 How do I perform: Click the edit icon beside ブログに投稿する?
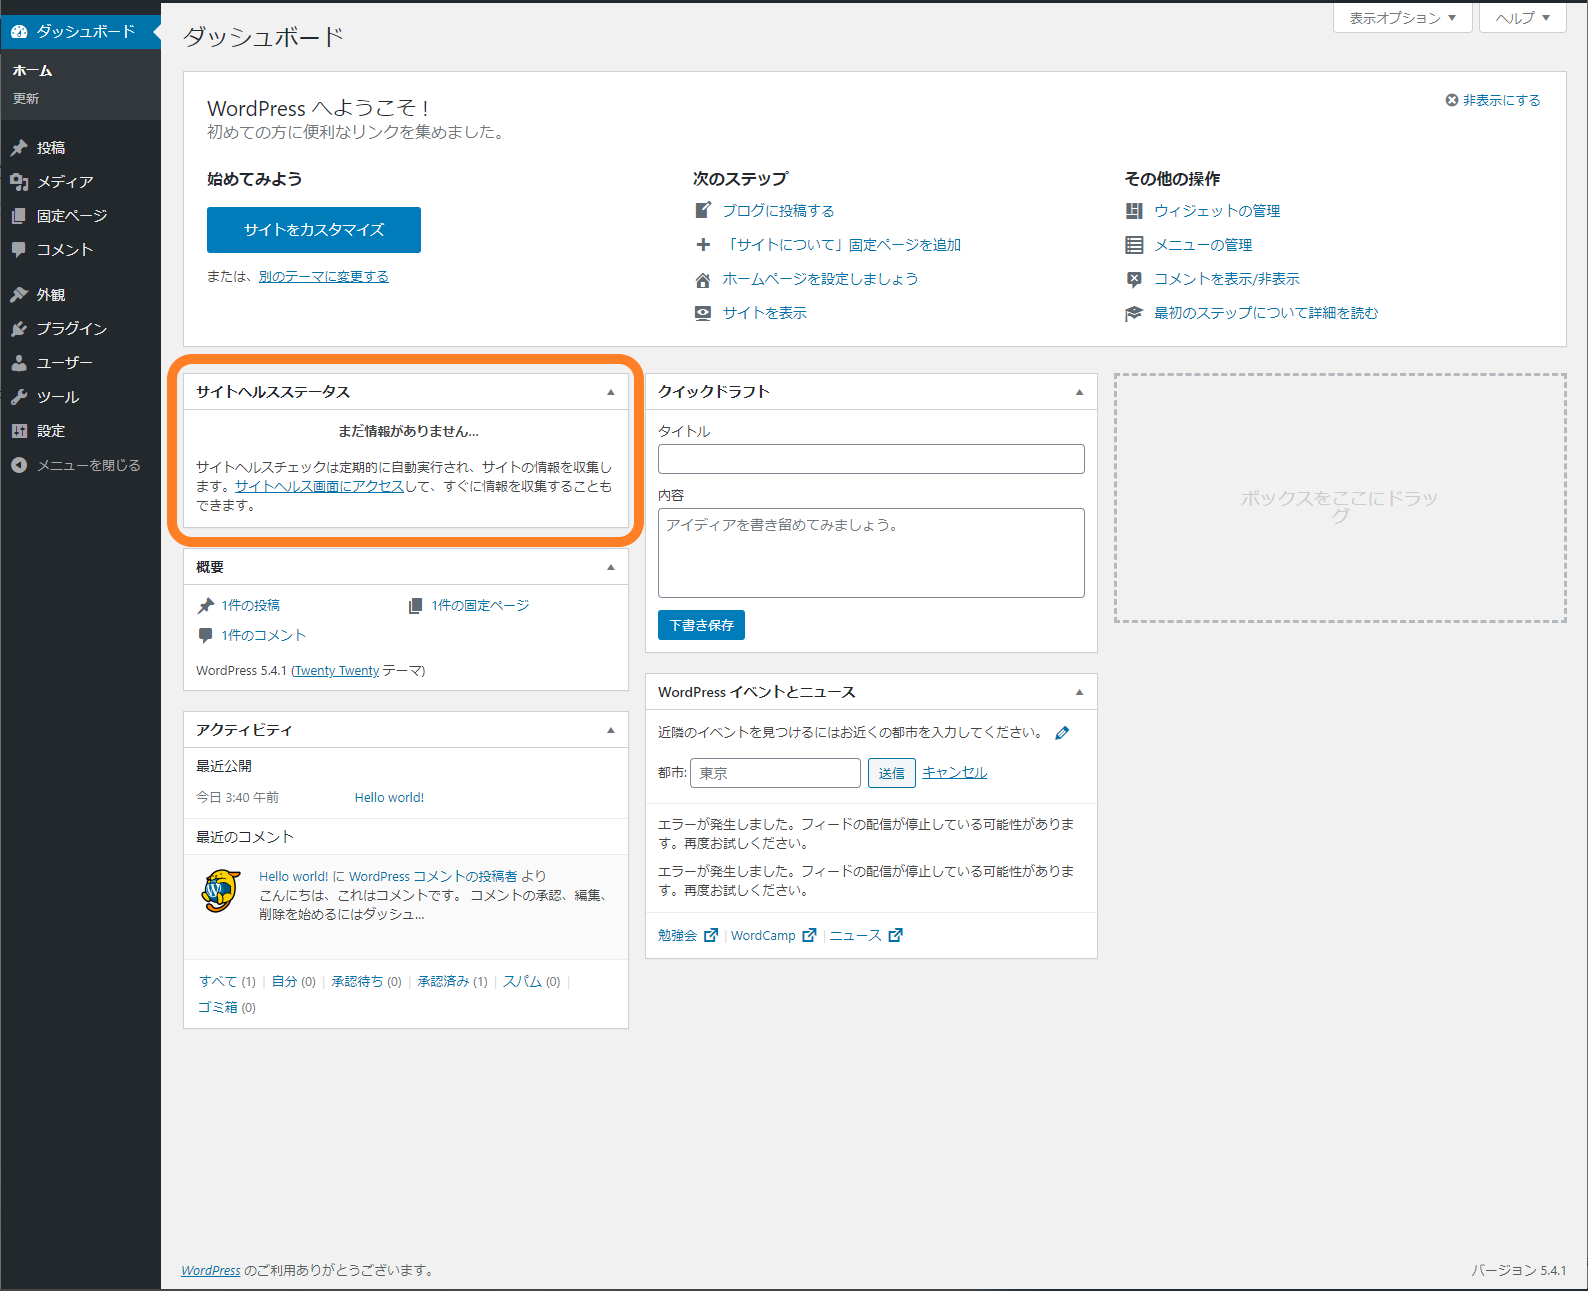(703, 210)
